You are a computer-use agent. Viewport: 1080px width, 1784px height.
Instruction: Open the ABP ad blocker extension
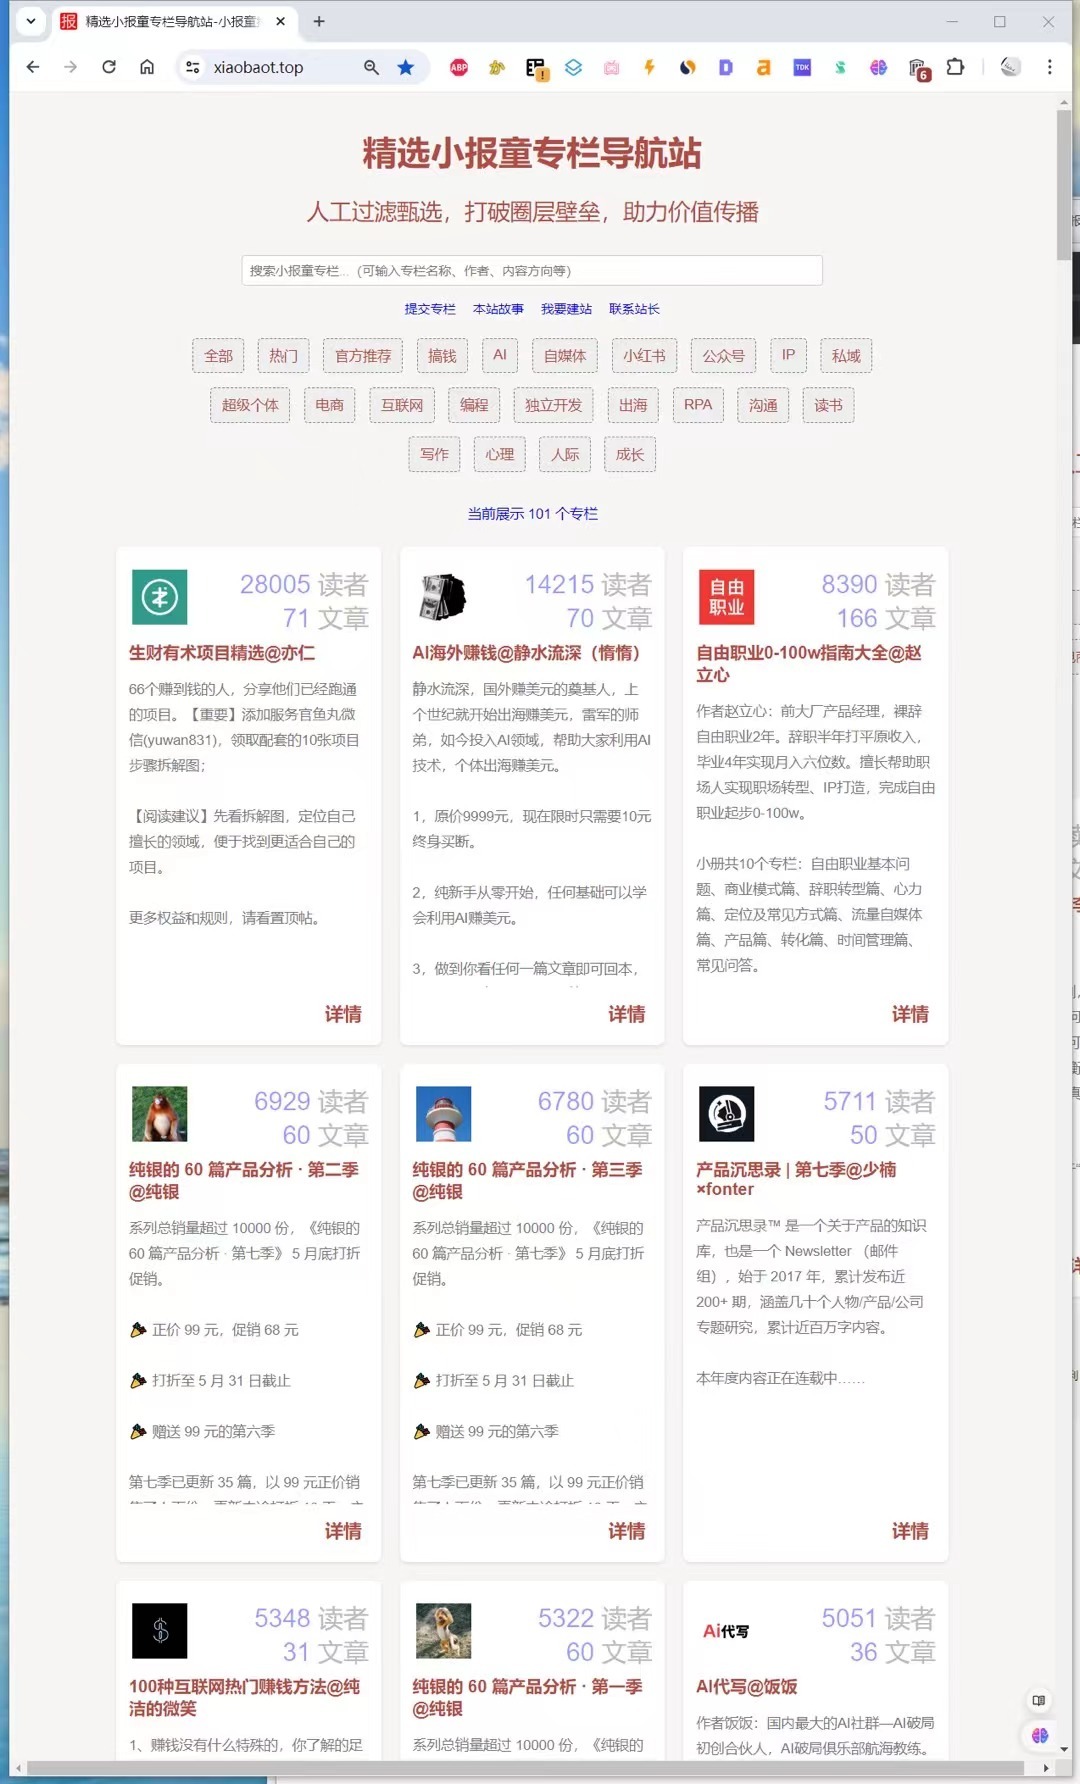(459, 67)
